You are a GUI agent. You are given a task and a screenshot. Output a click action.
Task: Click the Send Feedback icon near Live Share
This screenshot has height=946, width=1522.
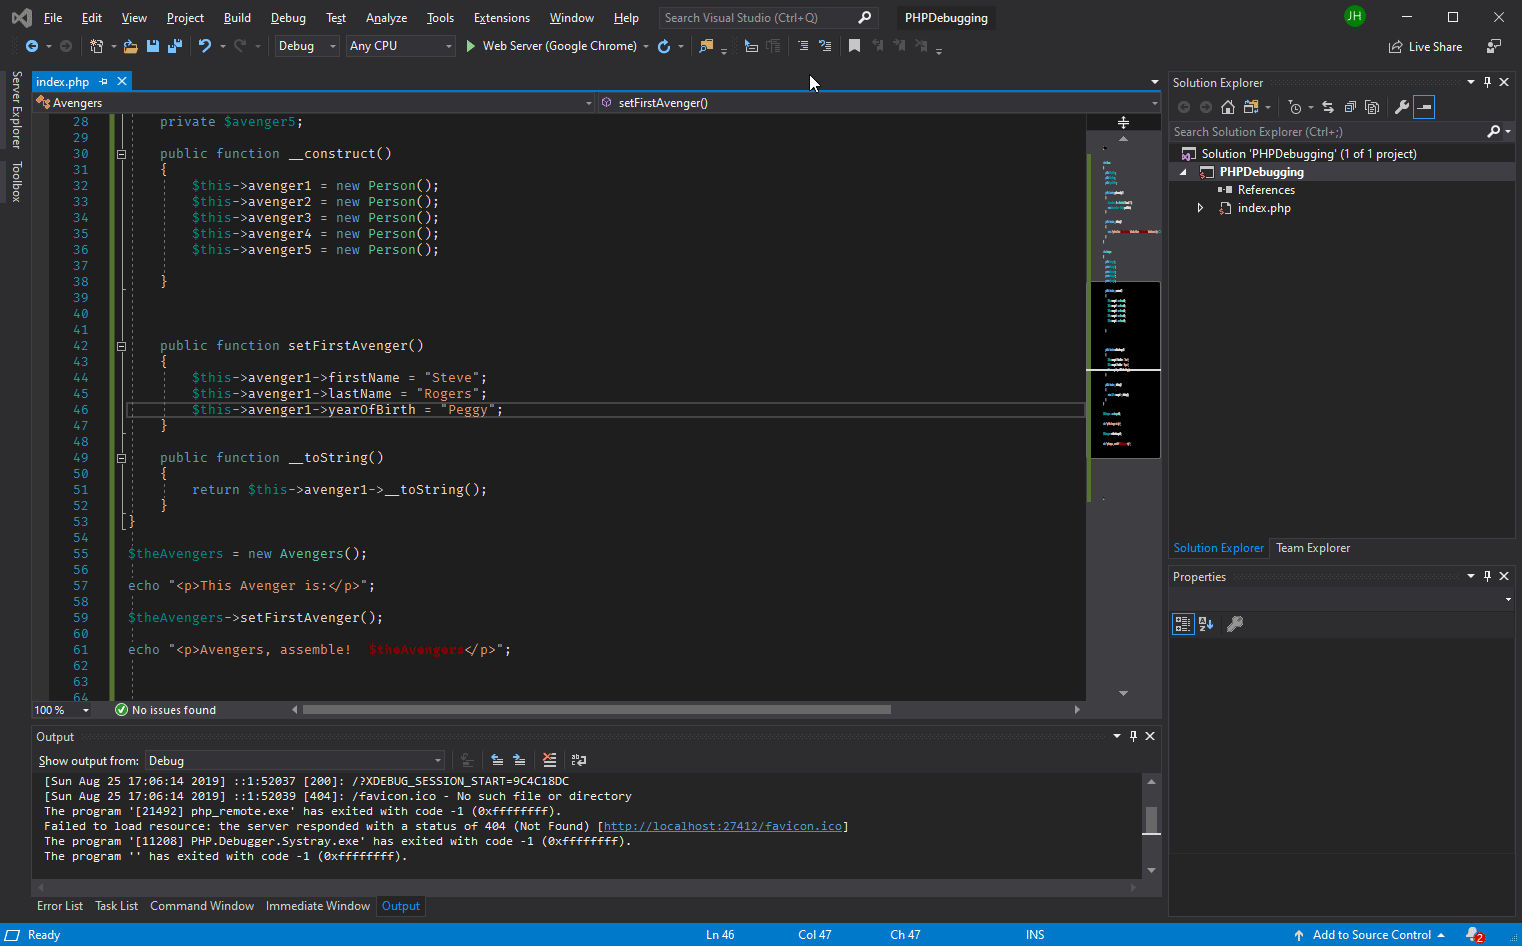coord(1494,46)
